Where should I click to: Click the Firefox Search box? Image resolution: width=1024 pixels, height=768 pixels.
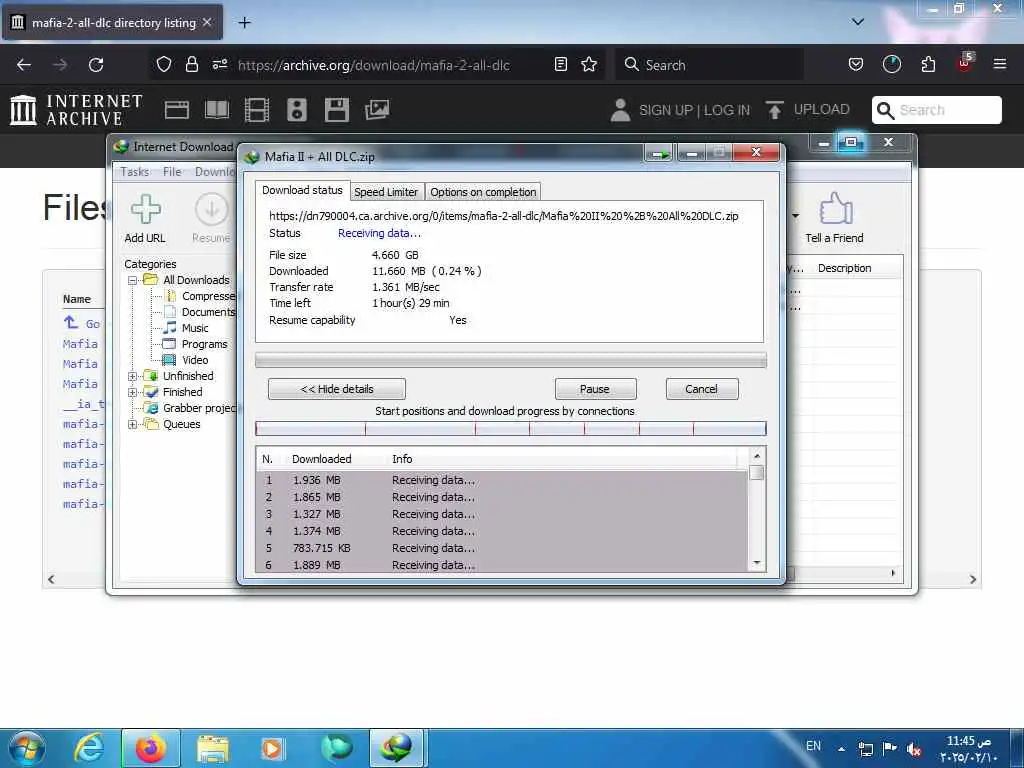709,65
